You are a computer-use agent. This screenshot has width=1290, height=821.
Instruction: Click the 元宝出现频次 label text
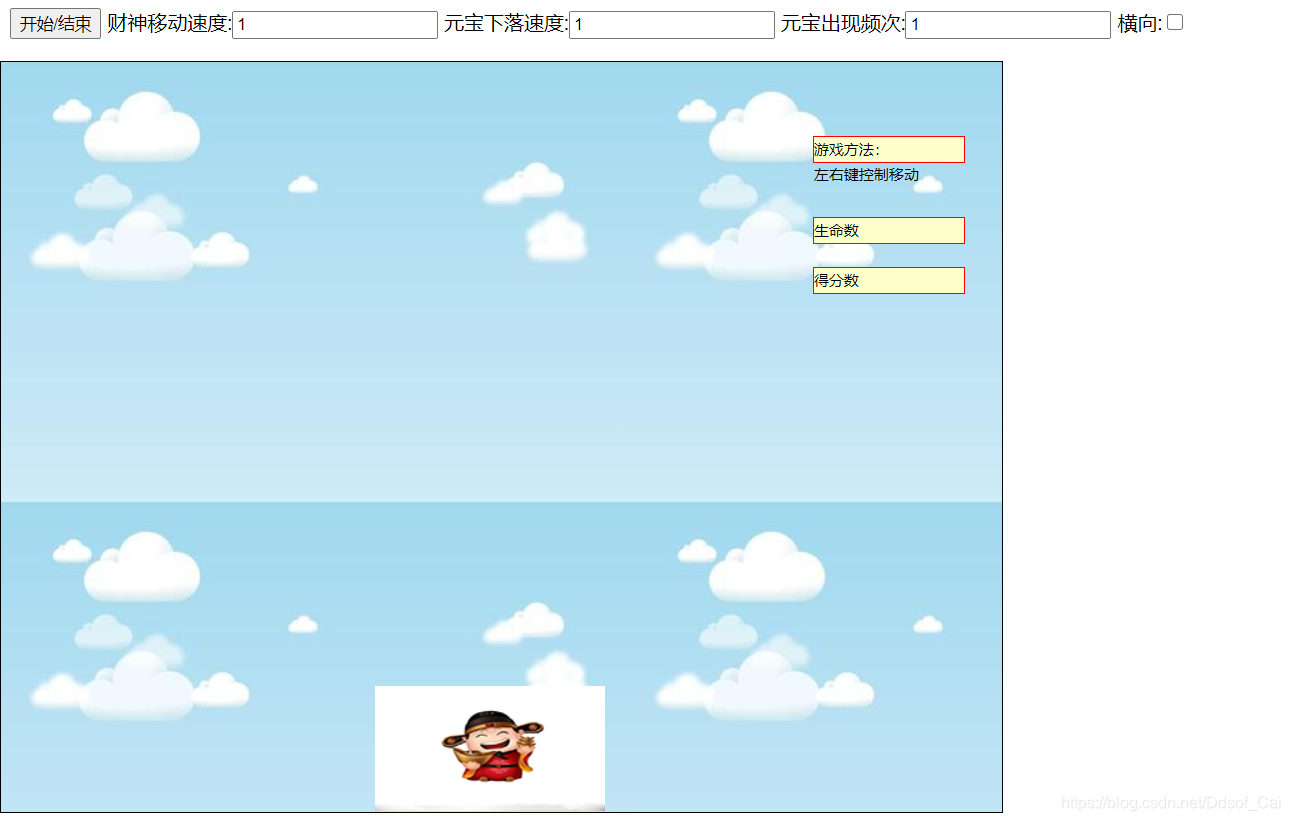843,24
